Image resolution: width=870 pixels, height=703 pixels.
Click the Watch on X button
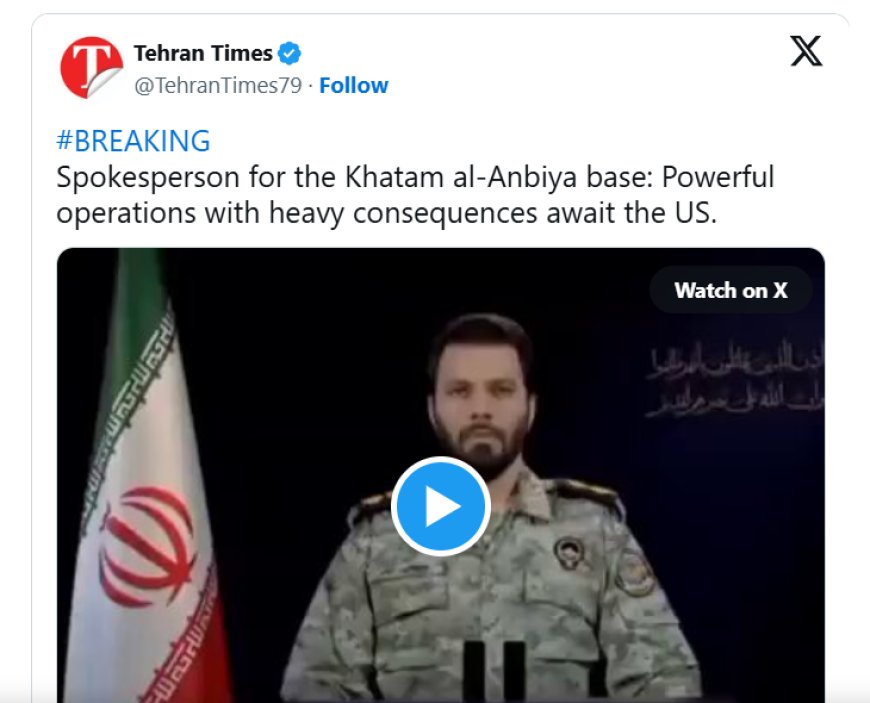pos(731,290)
